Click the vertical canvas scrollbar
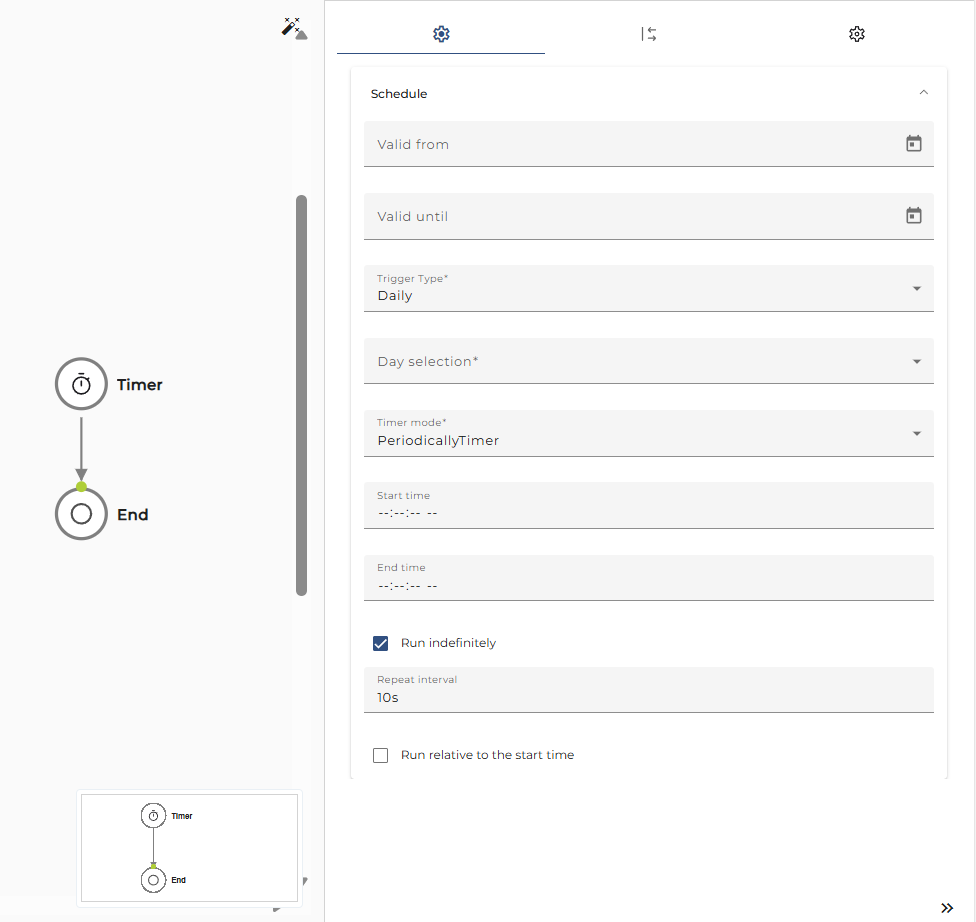 (x=301, y=395)
